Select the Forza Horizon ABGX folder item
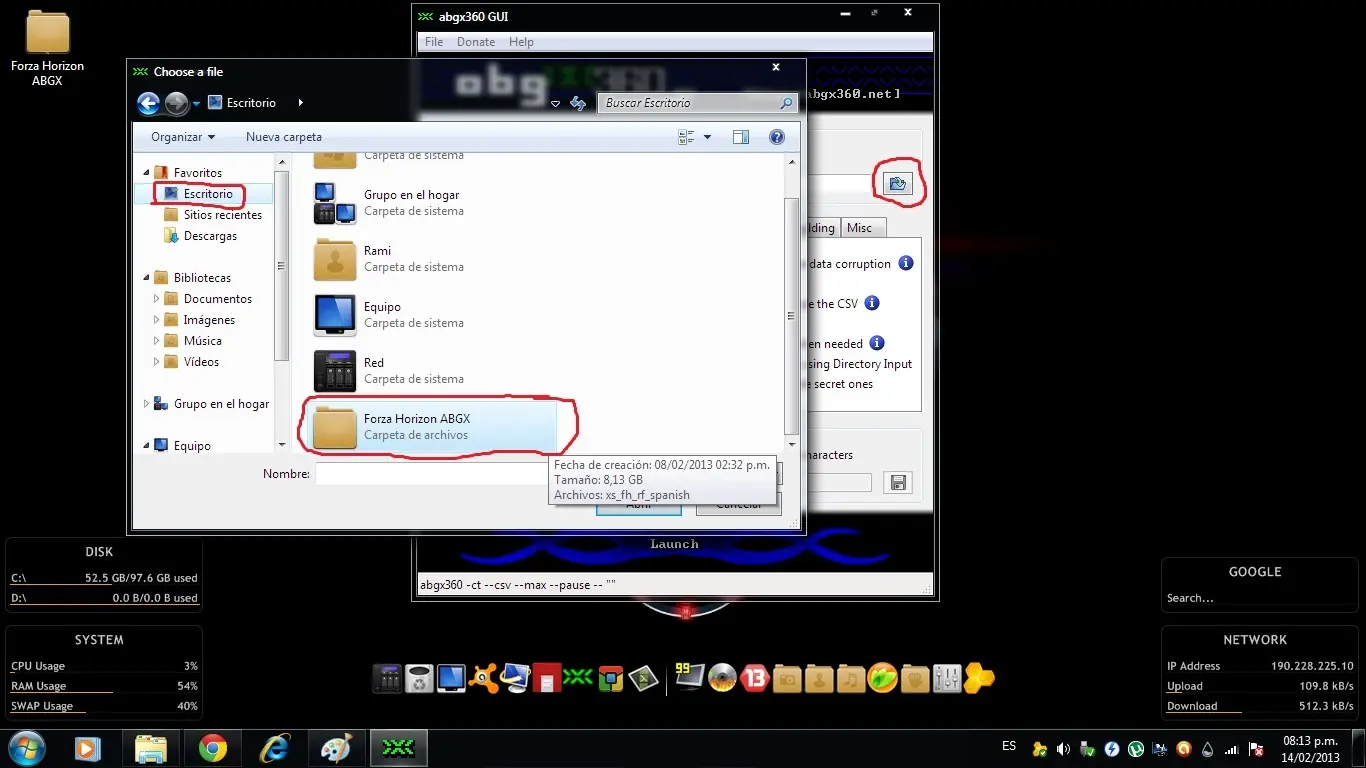Image resolution: width=1366 pixels, height=768 pixels. 431,427
